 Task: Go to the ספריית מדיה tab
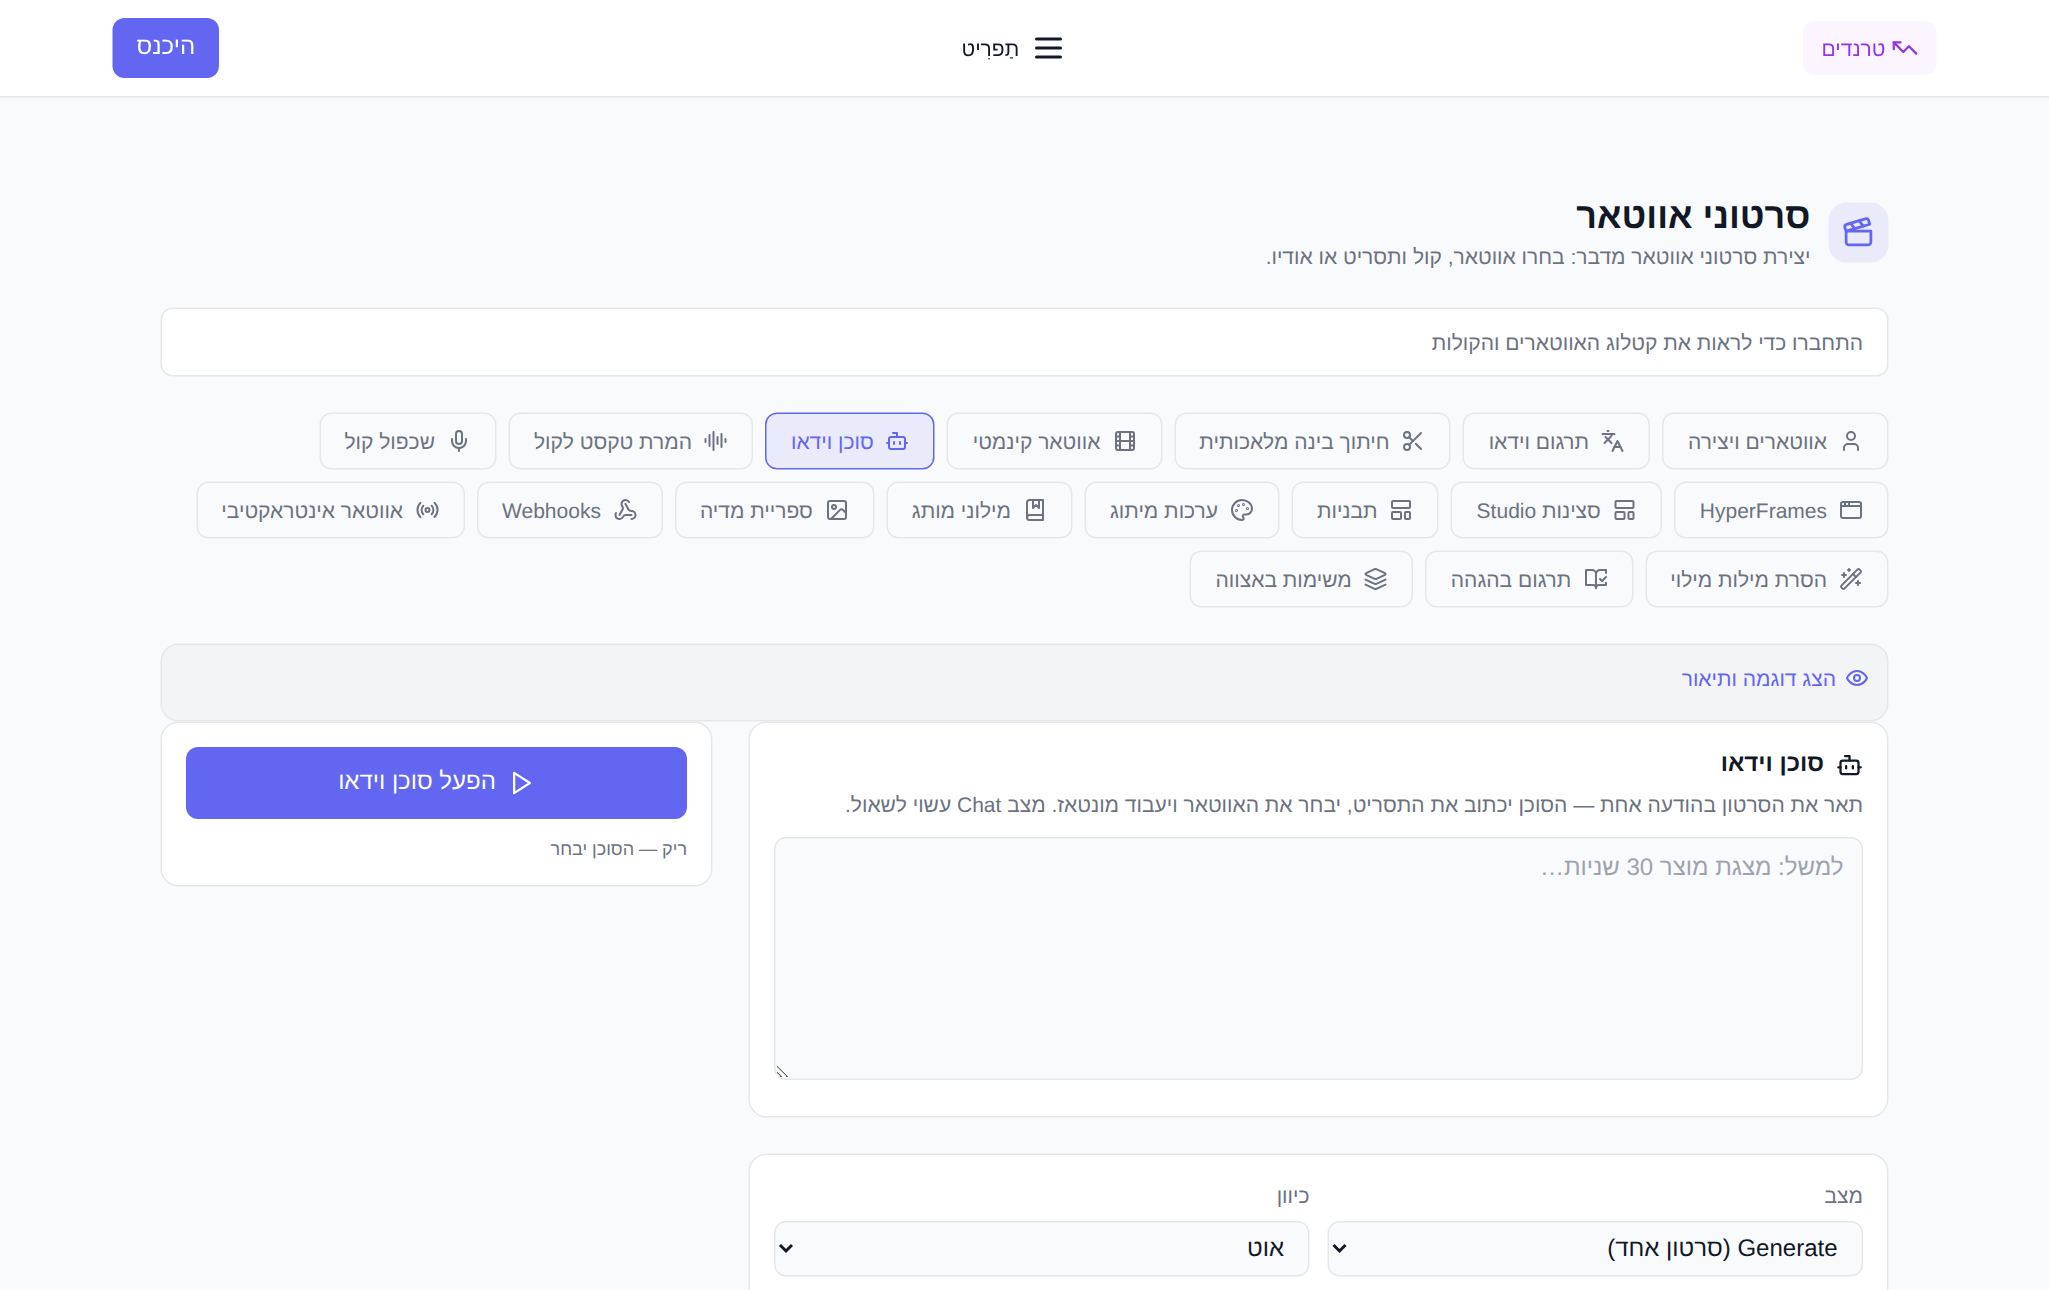[774, 510]
